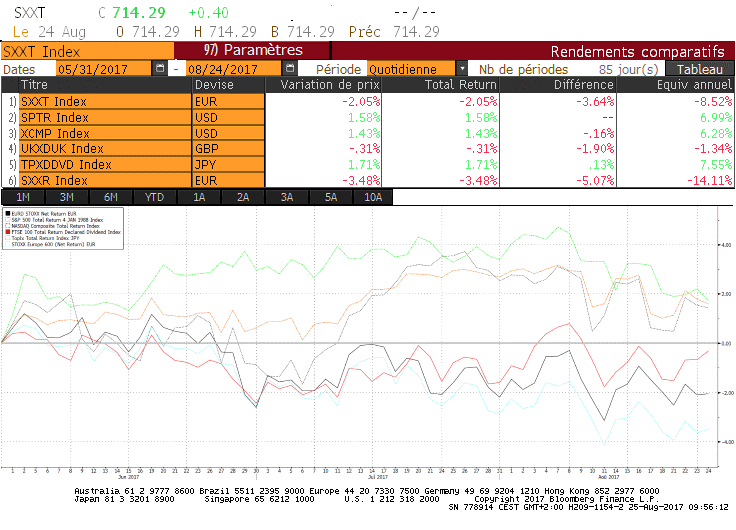Click the orange S&P 500 legend swatch
Screen dimensions: 736x530
click(8, 220)
